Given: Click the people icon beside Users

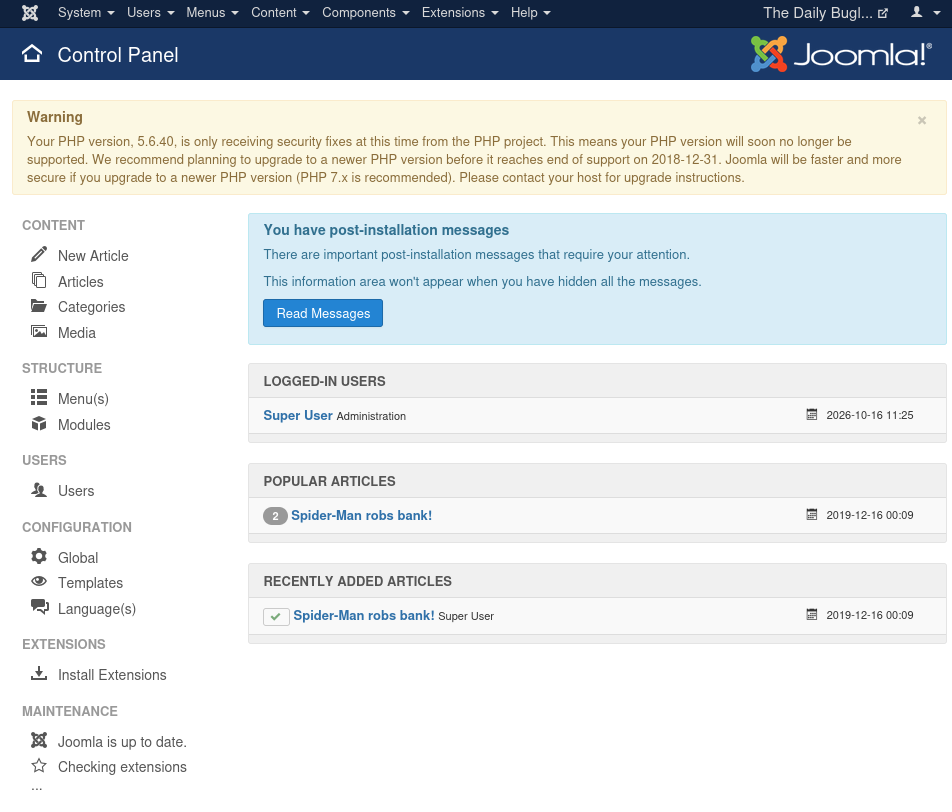Looking at the screenshot, I should tap(39, 490).
